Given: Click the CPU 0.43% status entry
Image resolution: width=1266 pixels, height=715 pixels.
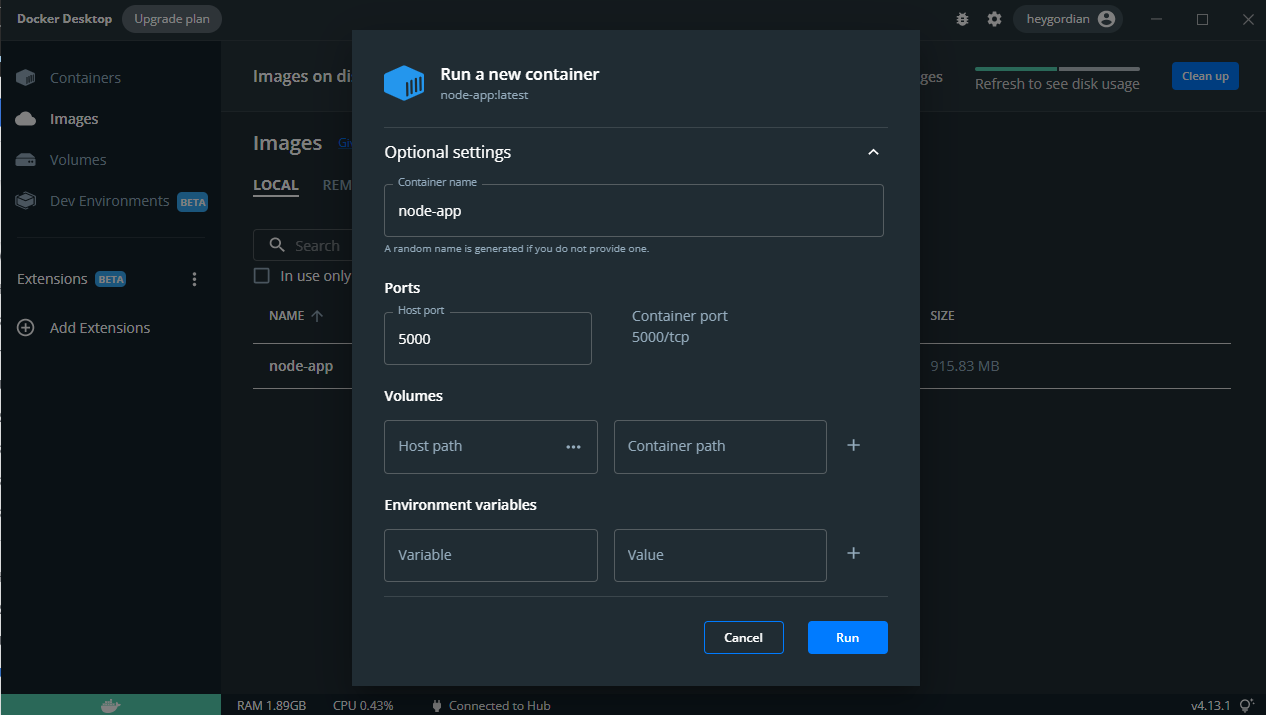Looking at the screenshot, I should tap(363, 706).
